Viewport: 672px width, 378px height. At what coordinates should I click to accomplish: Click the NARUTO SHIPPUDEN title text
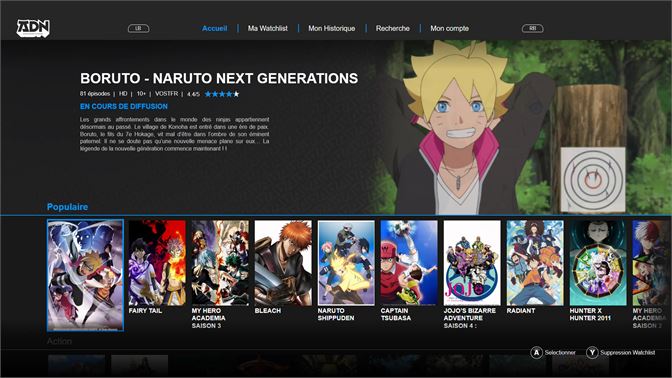pyautogui.click(x=336, y=315)
